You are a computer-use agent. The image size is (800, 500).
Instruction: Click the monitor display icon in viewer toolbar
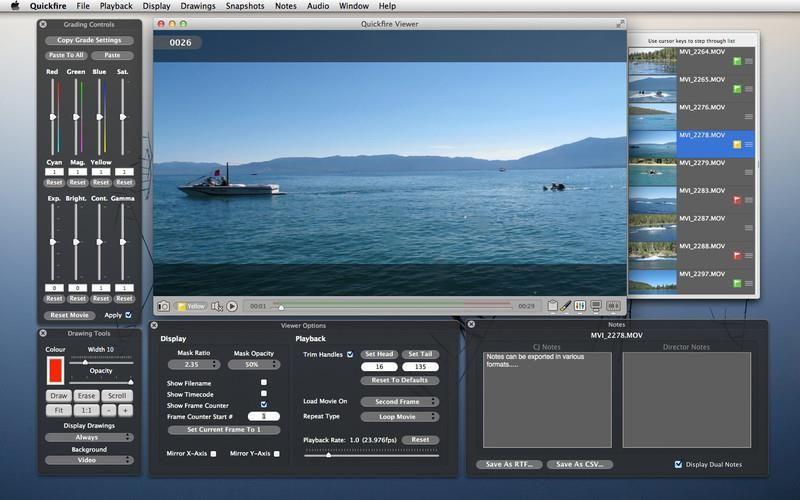point(595,306)
